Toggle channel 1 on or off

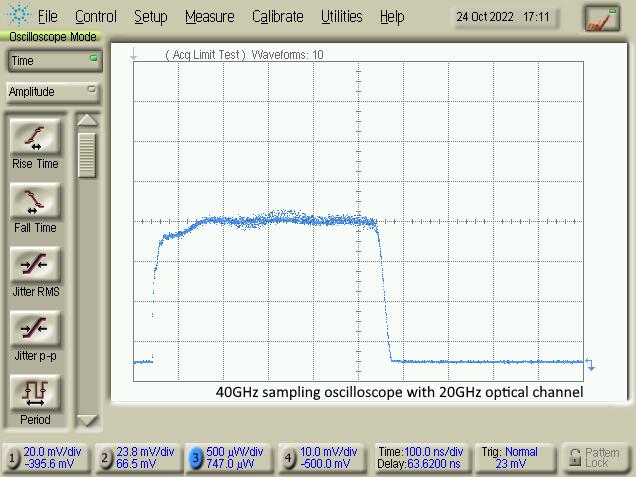click(x=13, y=458)
